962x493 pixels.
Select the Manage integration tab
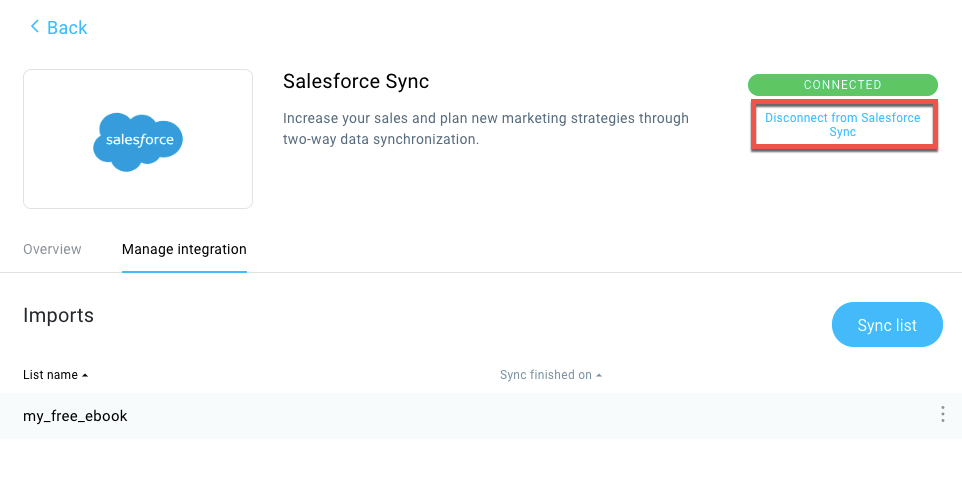pyautogui.click(x=184, y=249)
